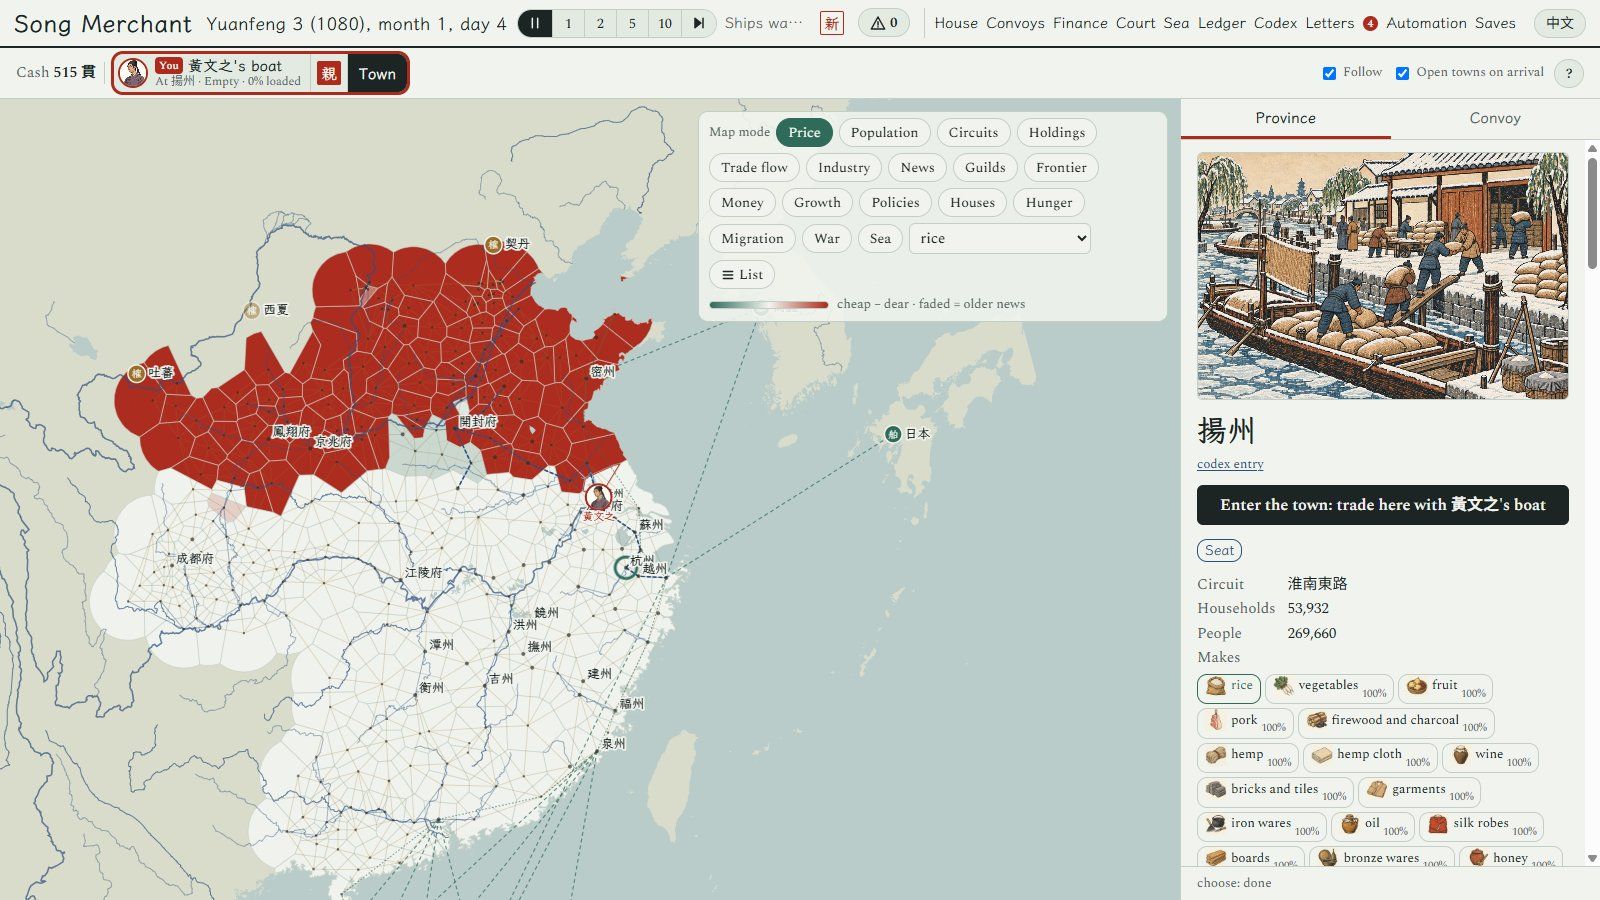The height and width of the screenshot is (900, 1600).
Task: Open the rice commodity dropdown
Action: click(x=999, y=238)
